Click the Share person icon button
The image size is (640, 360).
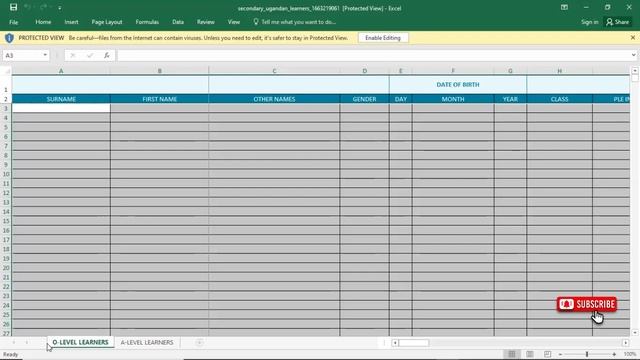click(x=618, y=22)
